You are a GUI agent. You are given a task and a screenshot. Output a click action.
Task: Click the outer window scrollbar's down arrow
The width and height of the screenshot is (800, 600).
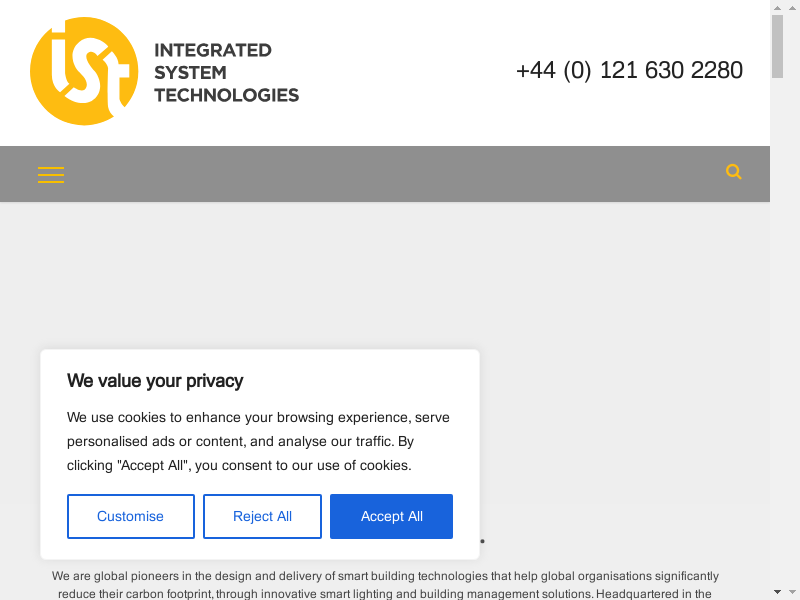click(792, 591)
